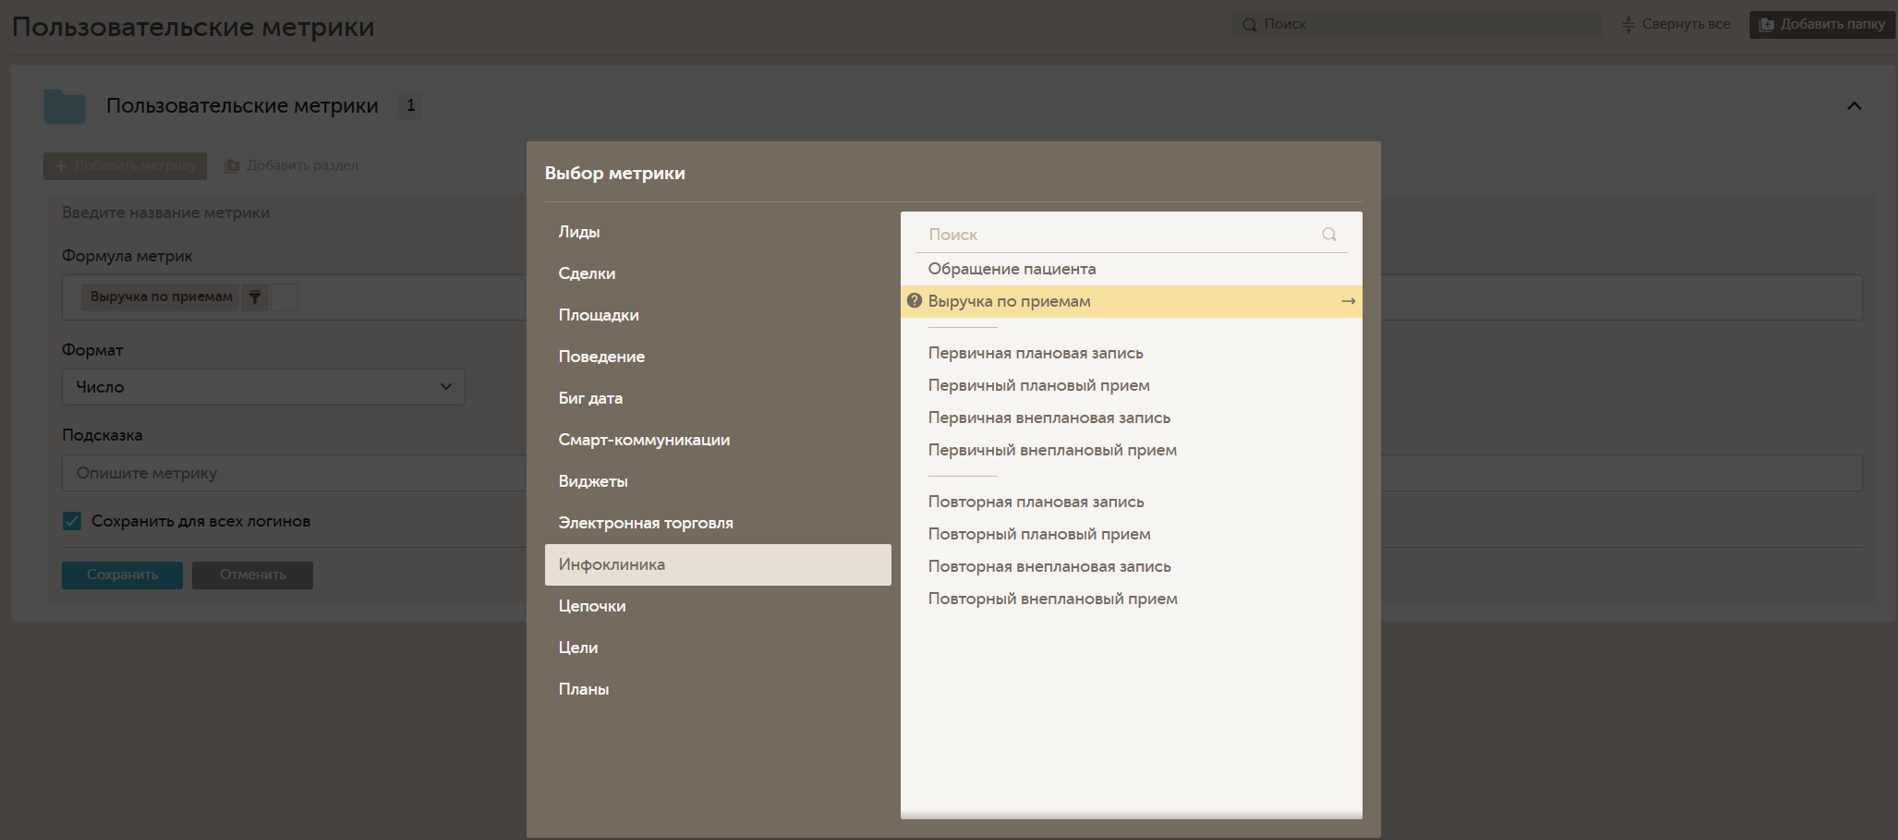Select the Электронная торговля category
The height and width of the screenshot is (840, 1898).
coord(718,523)
